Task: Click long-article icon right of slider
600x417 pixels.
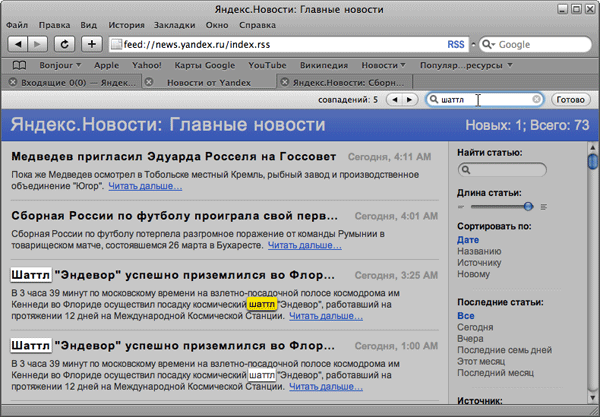Action: click(543, 207)
